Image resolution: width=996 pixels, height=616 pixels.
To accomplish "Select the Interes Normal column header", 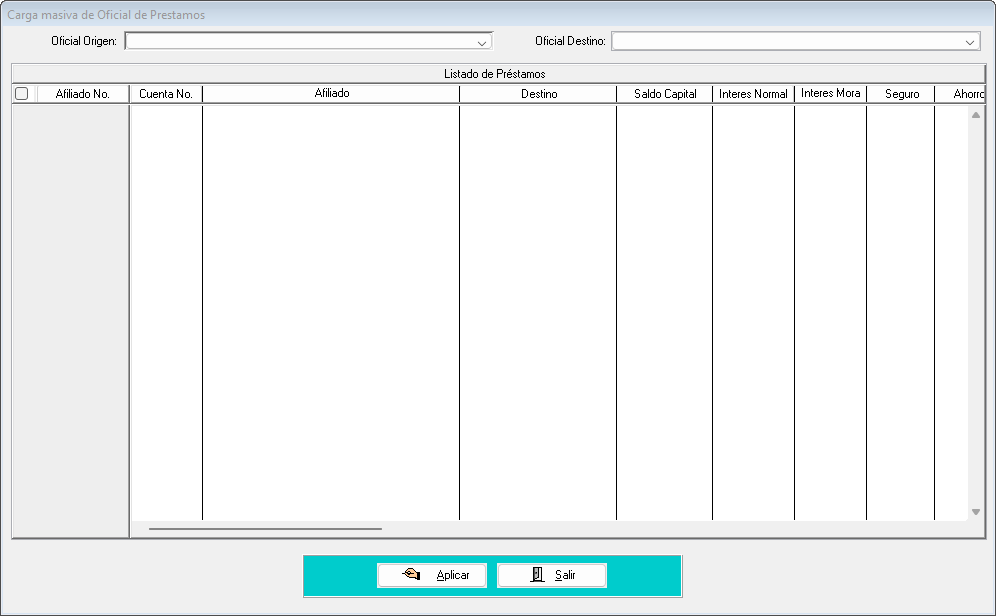I will [x=753, y=94].
